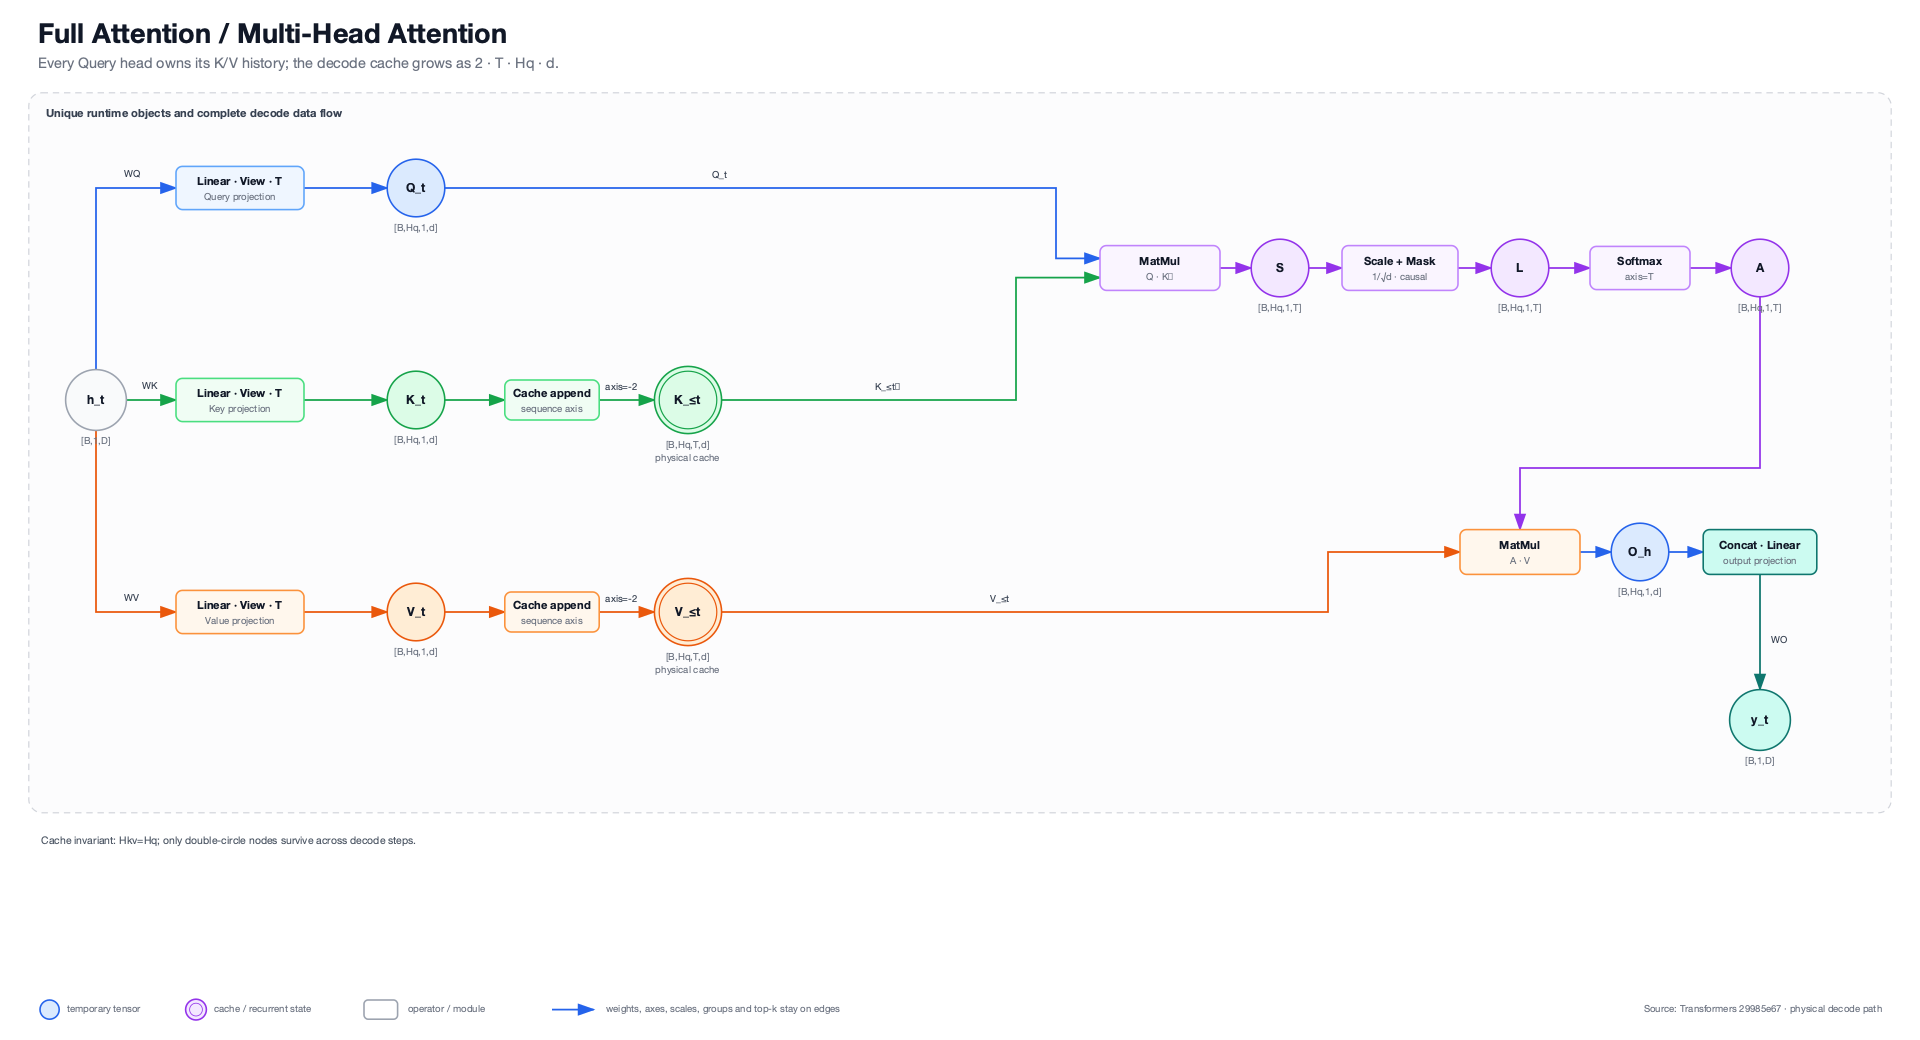Click the O_h output head node
This screenshot has width=1920, height=1040.
tap(1640, 552)
